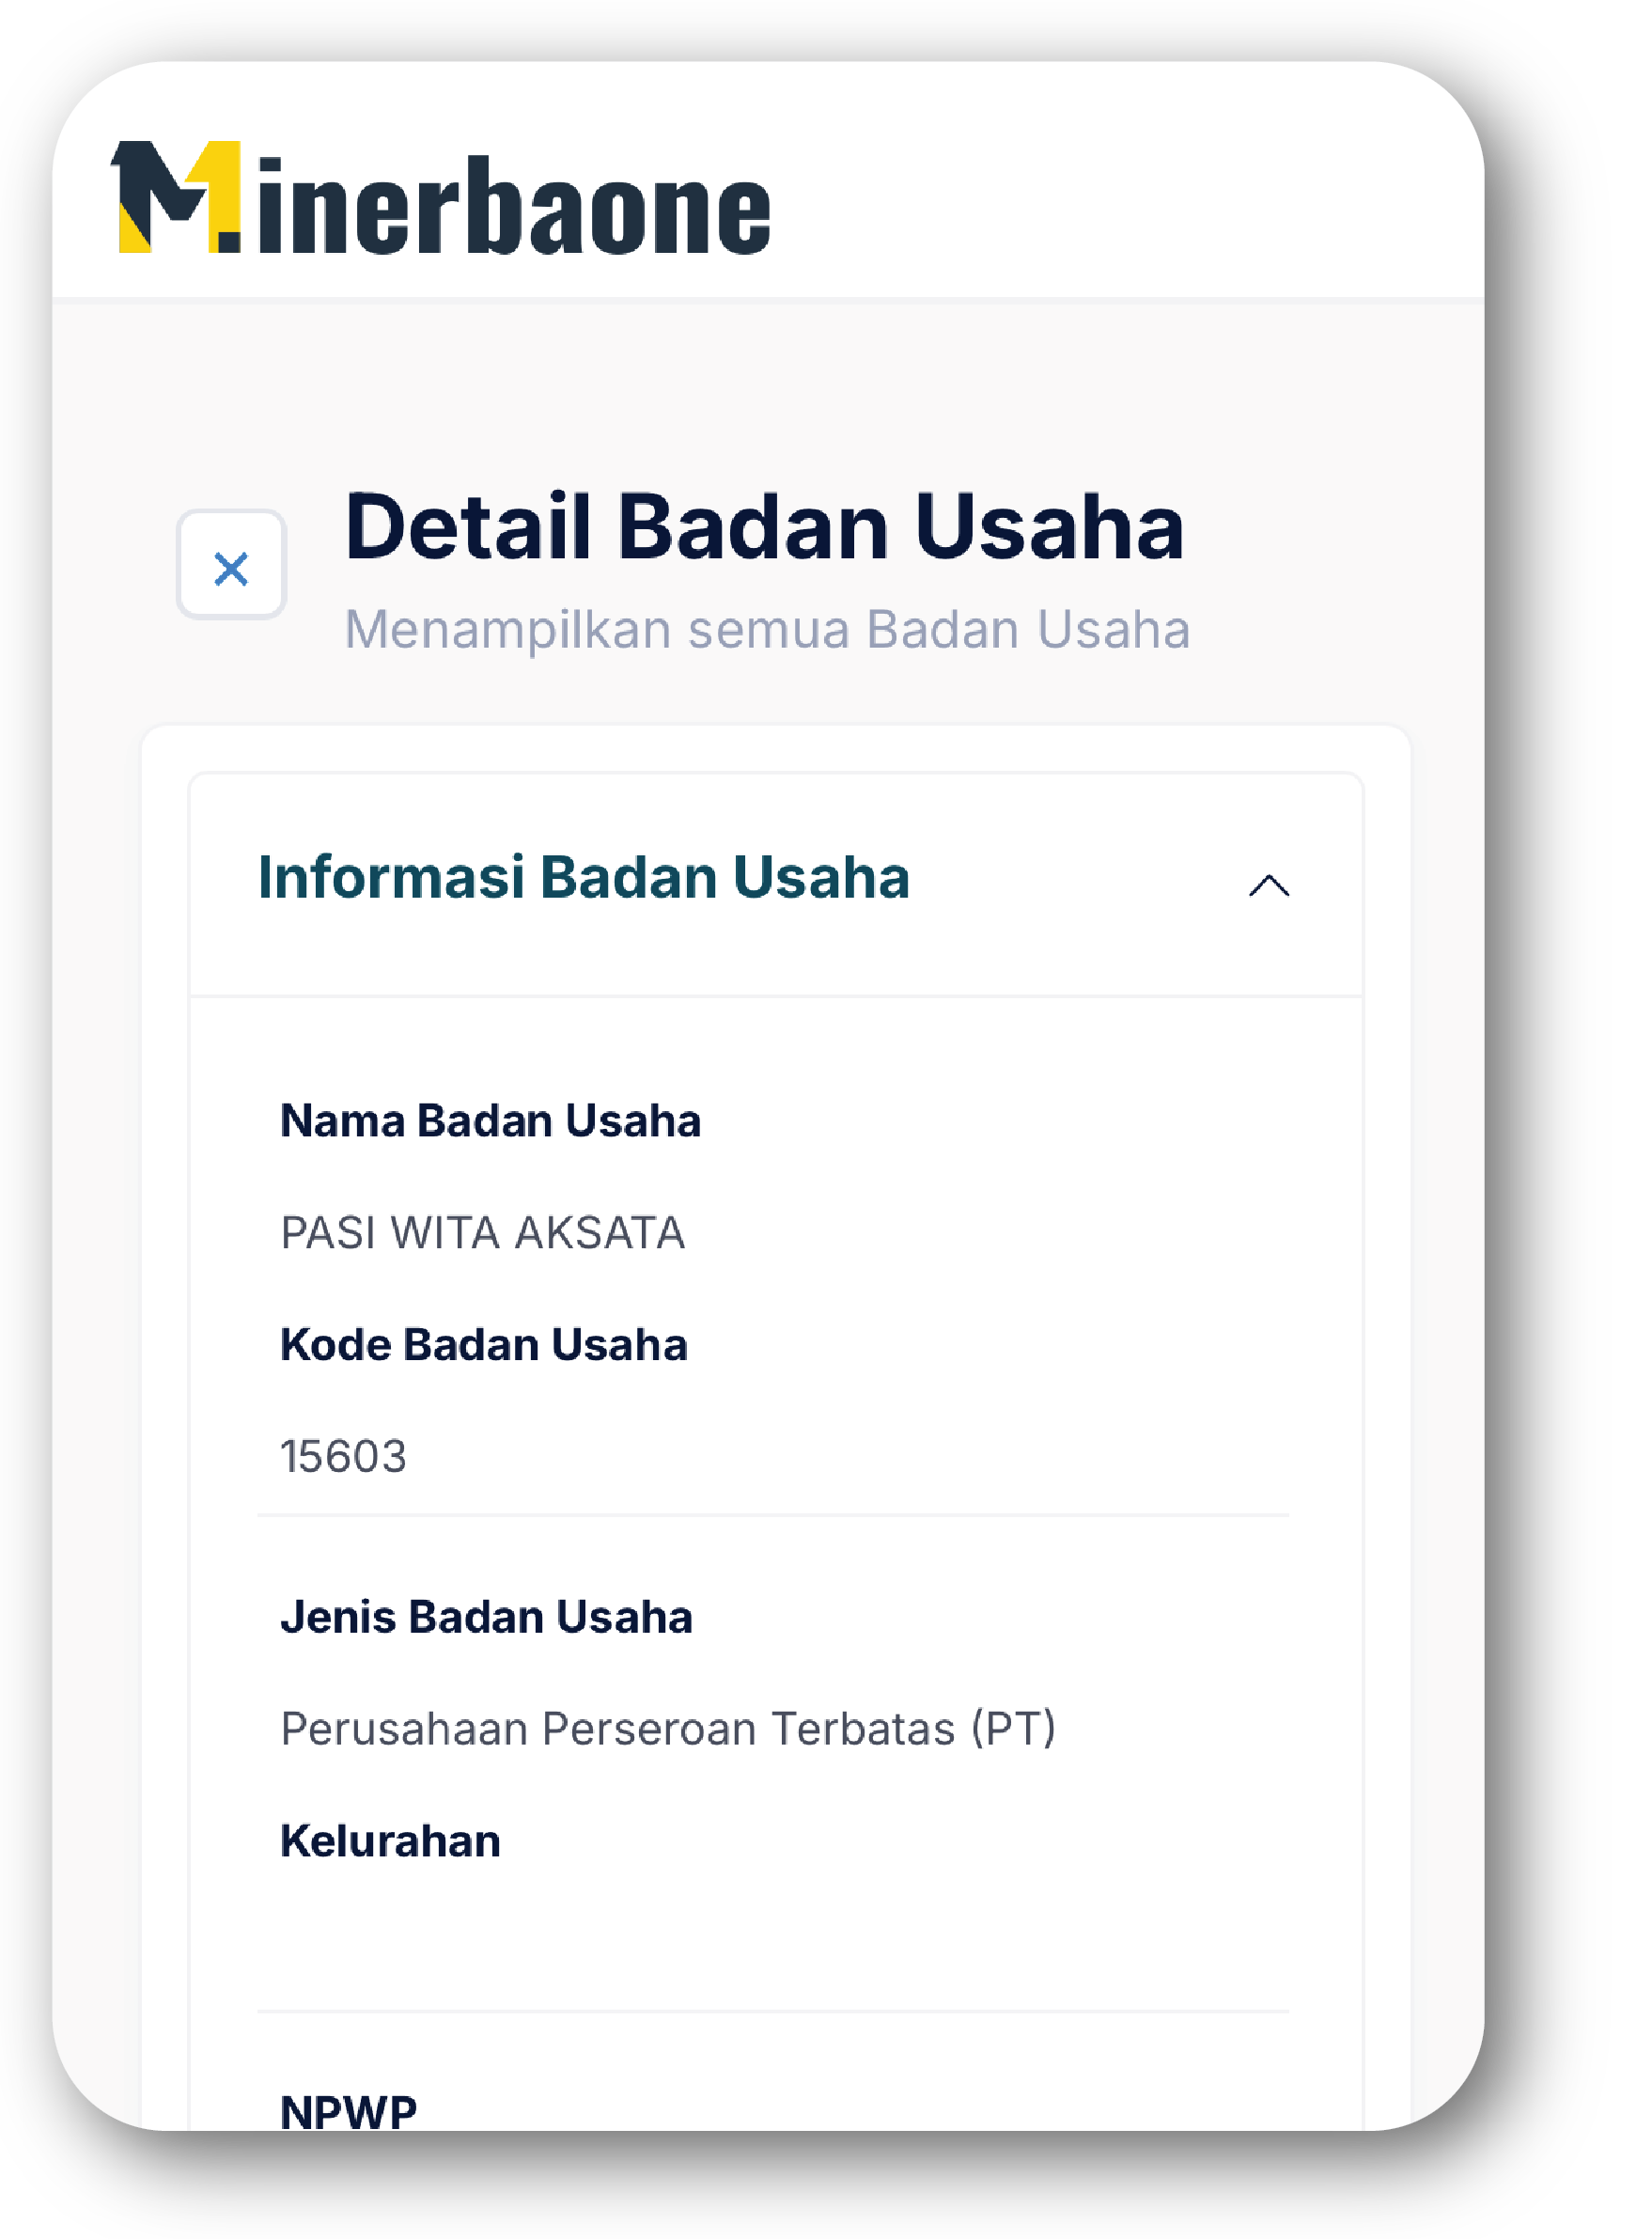Click the yellow-and-navy M logo emblem
Viewport: 1652px width, 2239px height.
tap(178, 197)
